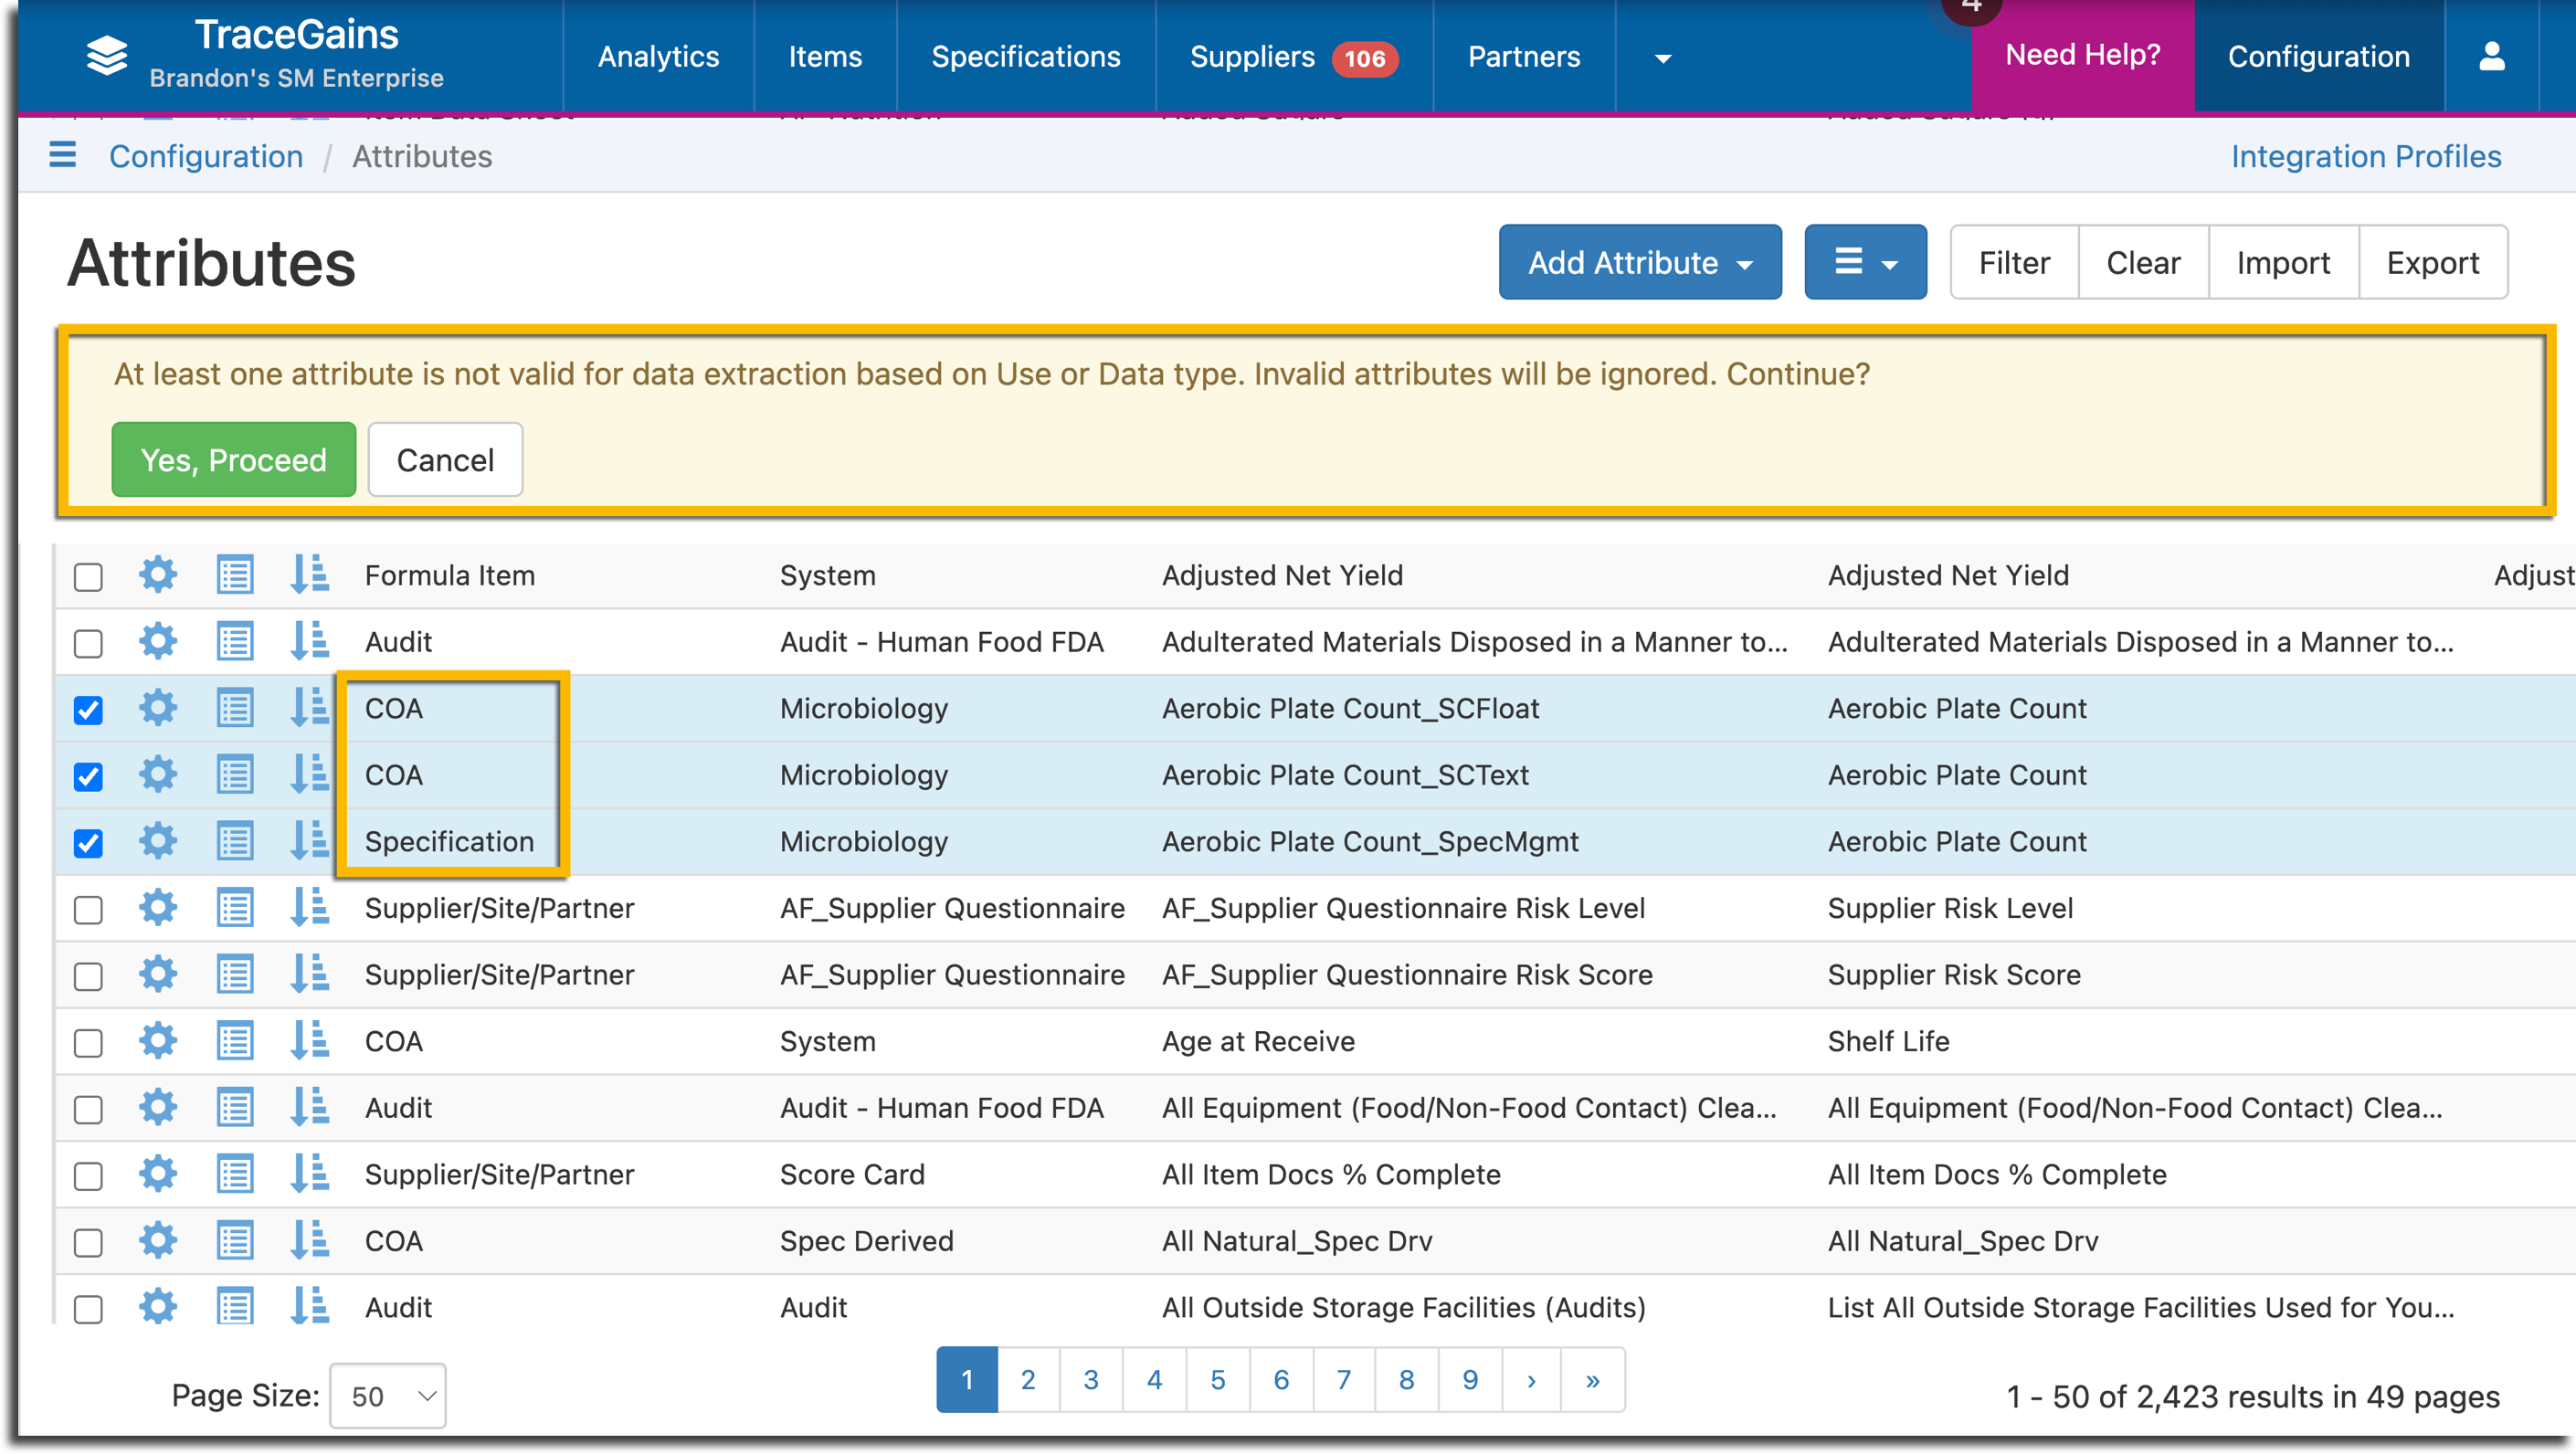Viewport: 2576px width, 1454px height.
Task: Open gear settings for All Item Docs % Complete row
Action: coord(158,1174)
